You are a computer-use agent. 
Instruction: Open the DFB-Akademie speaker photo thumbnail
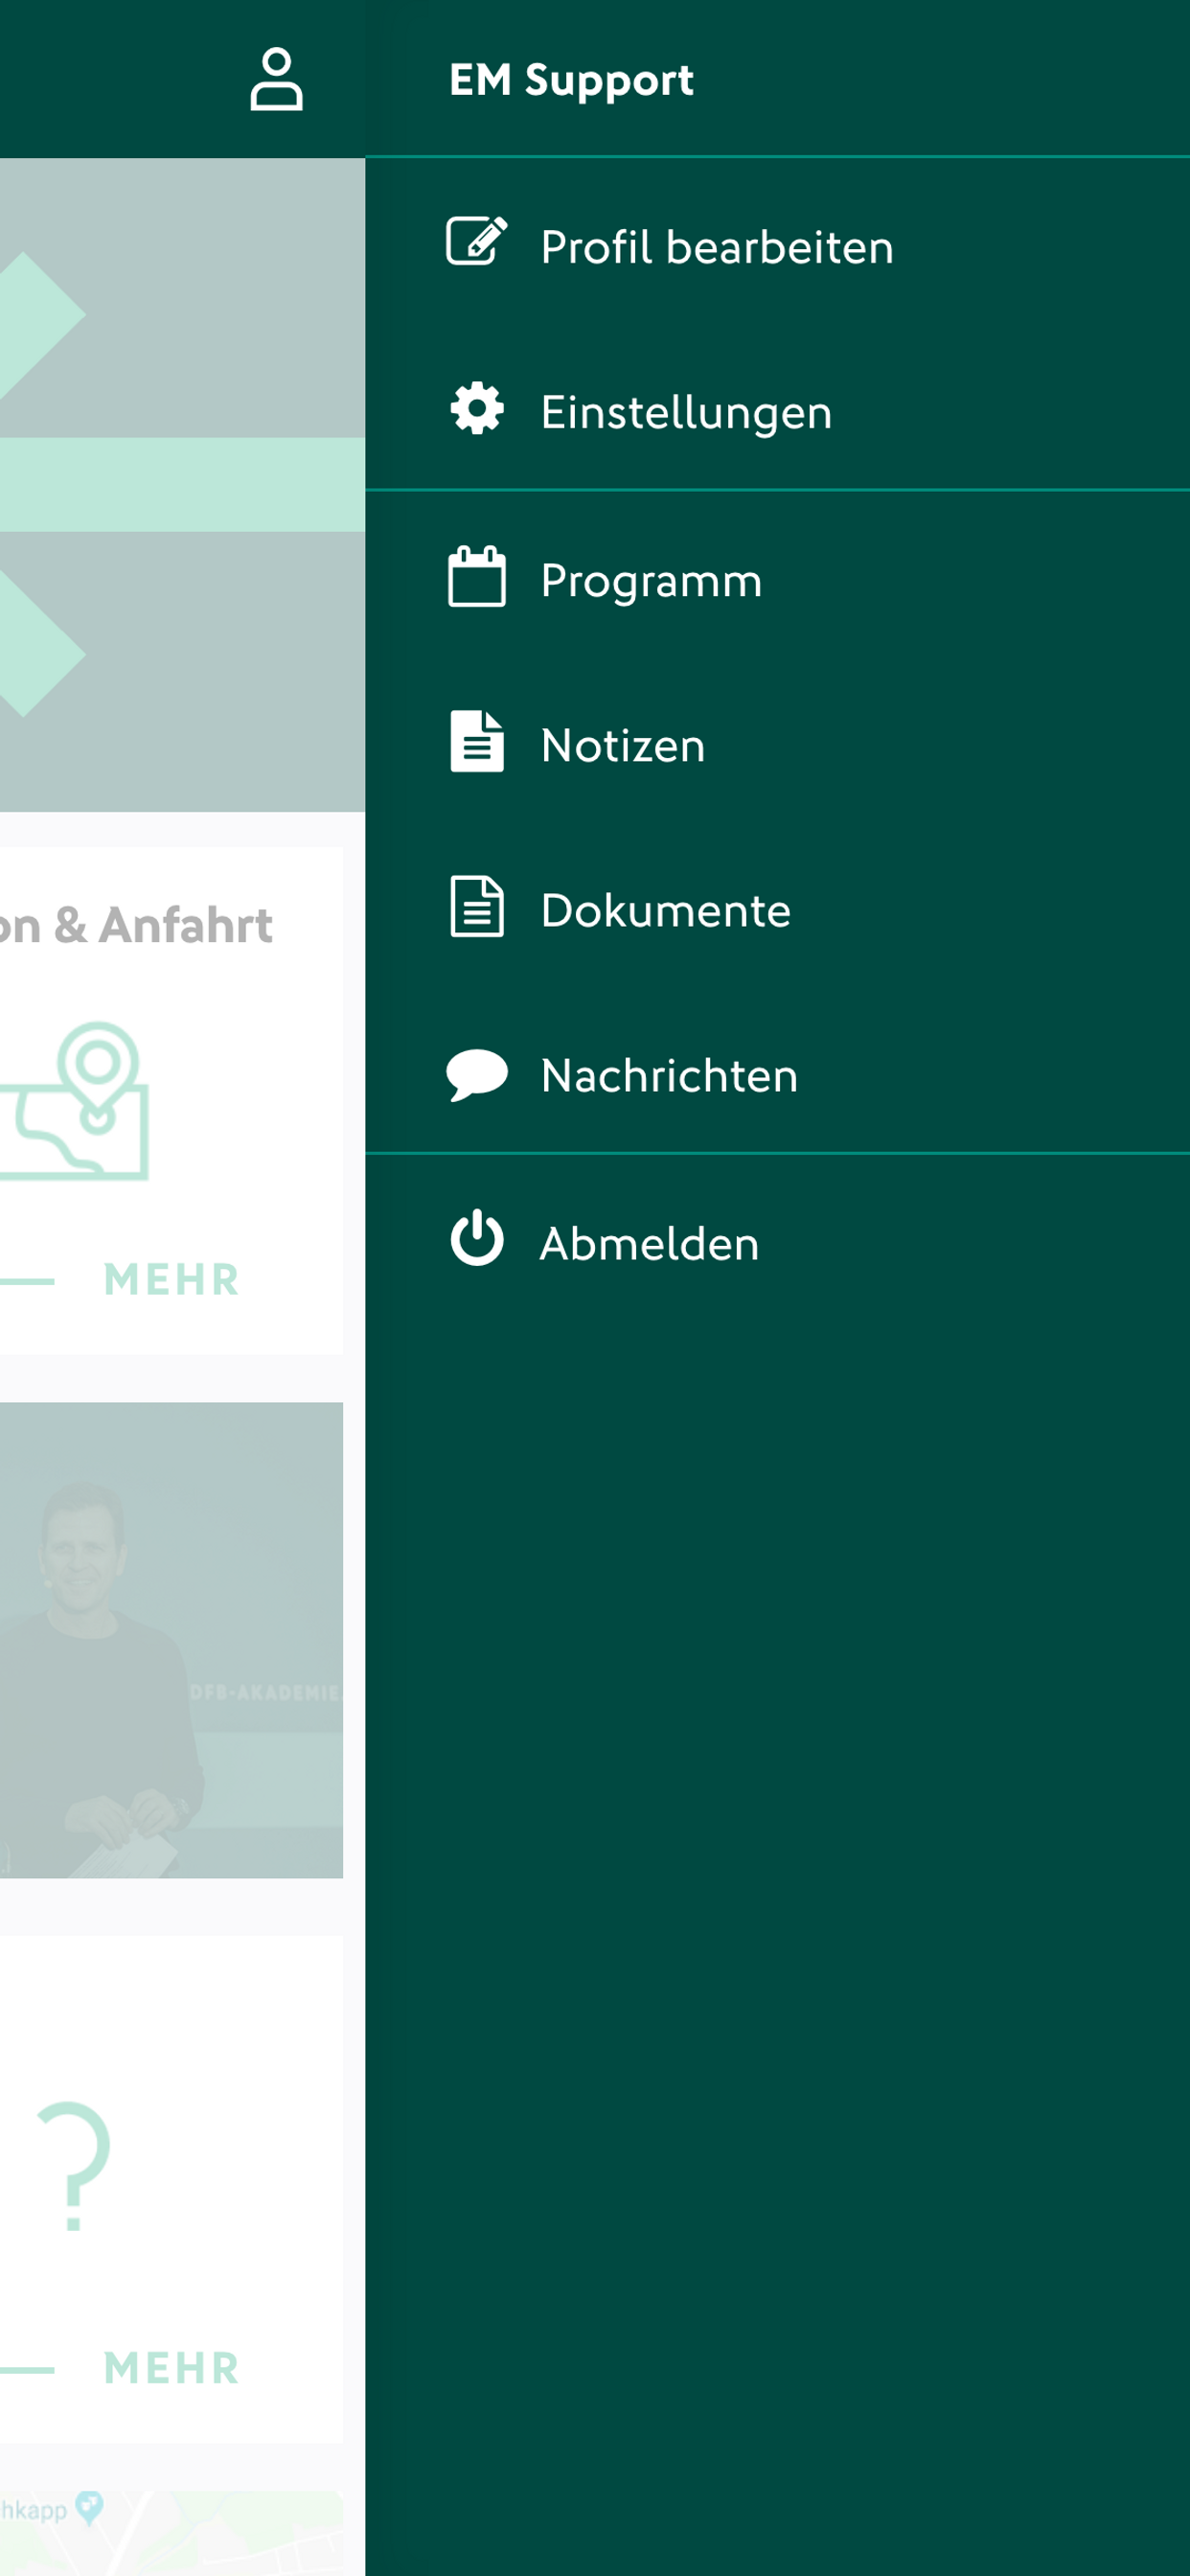pos(171,1640)
